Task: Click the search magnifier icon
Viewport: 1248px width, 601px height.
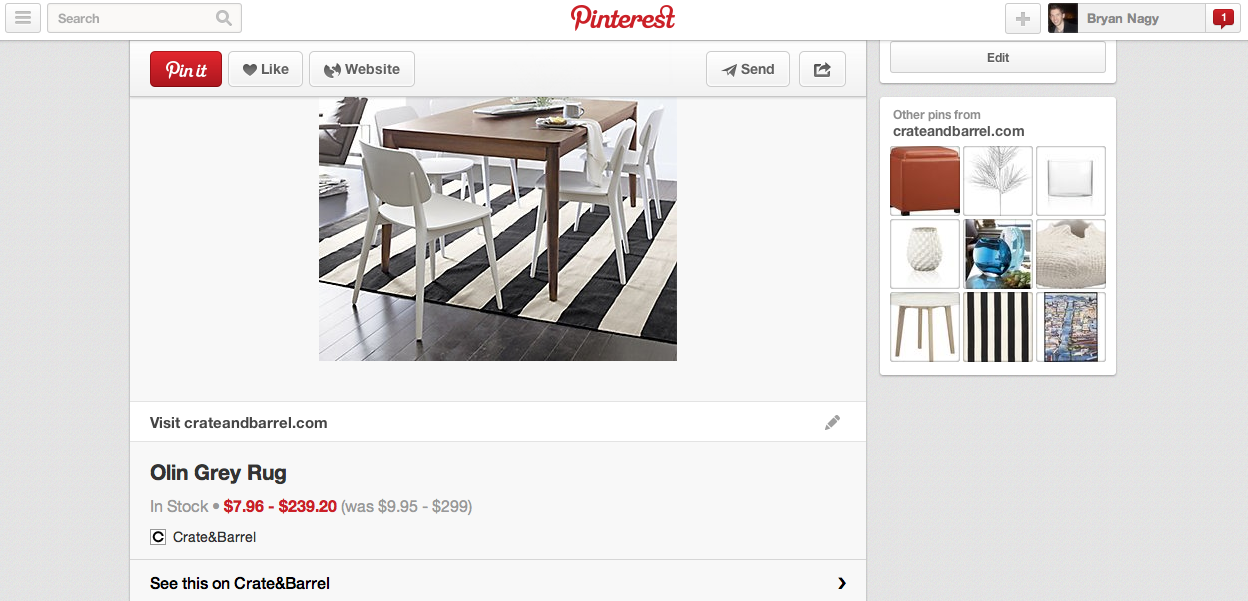Action: 224,18
